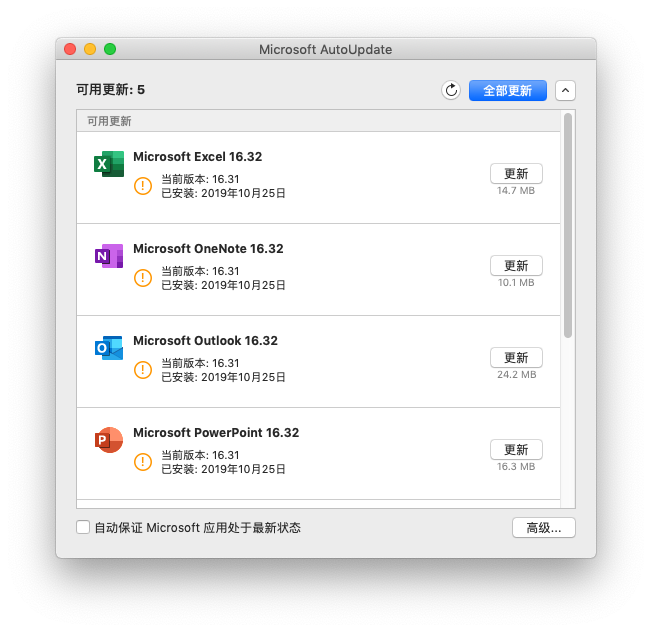
Task: Update Microsoft Outlook 16.32
Action: 516,358
